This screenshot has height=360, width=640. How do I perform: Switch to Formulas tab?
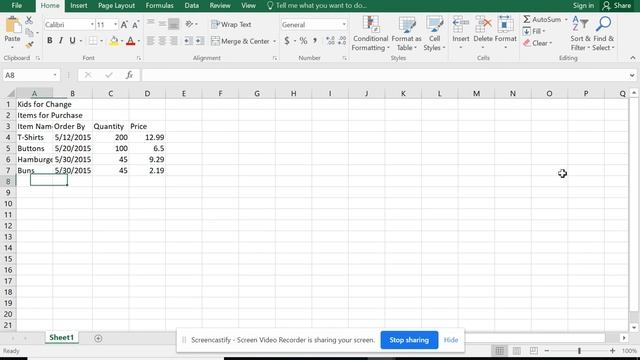click(x=160, y=5)
